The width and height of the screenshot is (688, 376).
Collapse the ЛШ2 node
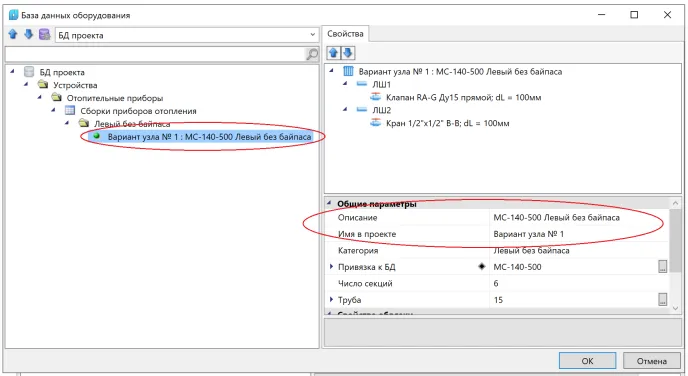click(345, 109)
